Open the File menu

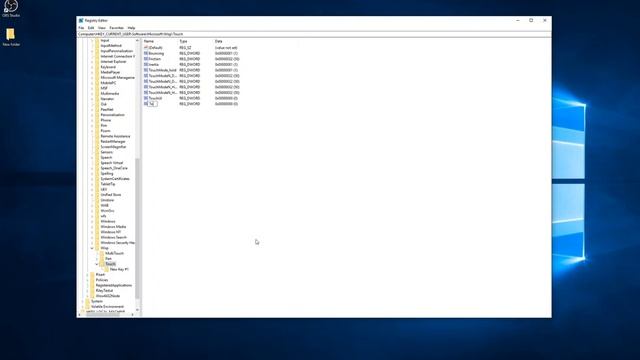pos(81,28)
